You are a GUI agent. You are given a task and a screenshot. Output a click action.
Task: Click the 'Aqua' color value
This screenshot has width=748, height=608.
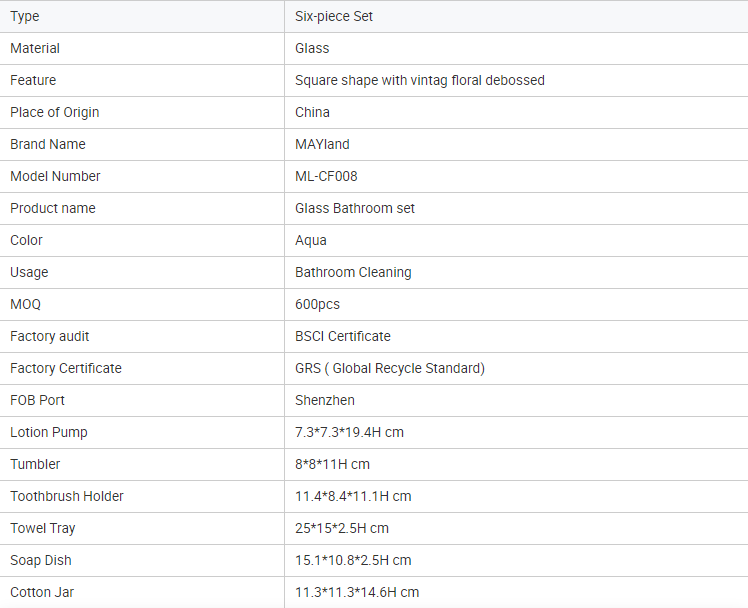311,240
